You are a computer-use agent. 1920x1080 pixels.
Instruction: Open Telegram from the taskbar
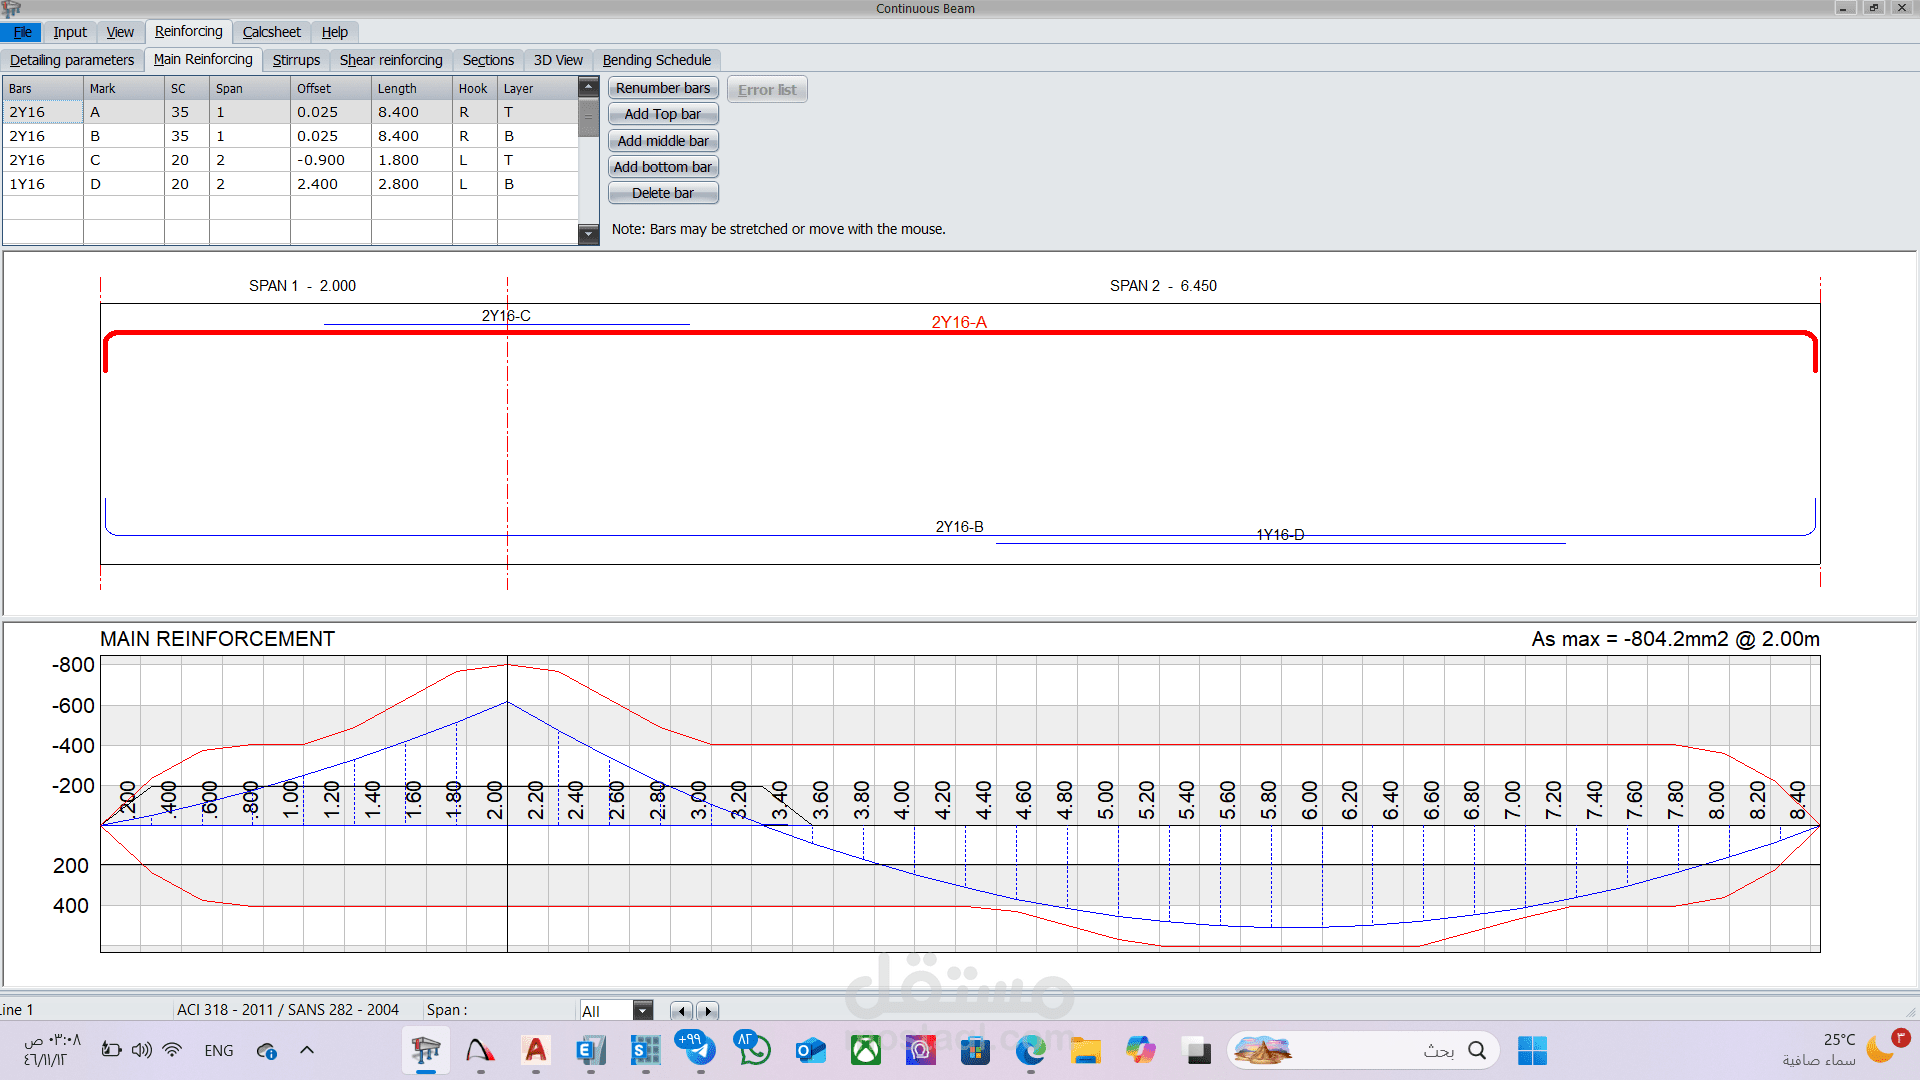coord(700,1050)
